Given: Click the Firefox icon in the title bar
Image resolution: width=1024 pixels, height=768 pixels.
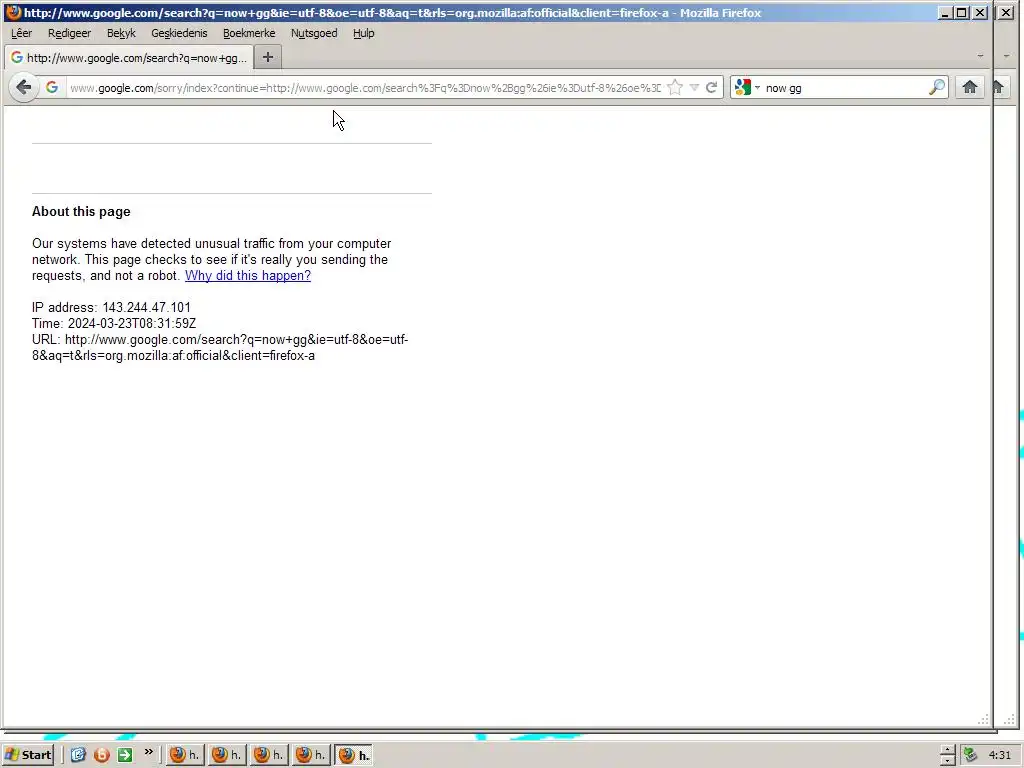Looking at the screenshot, I should click(13, 12).
